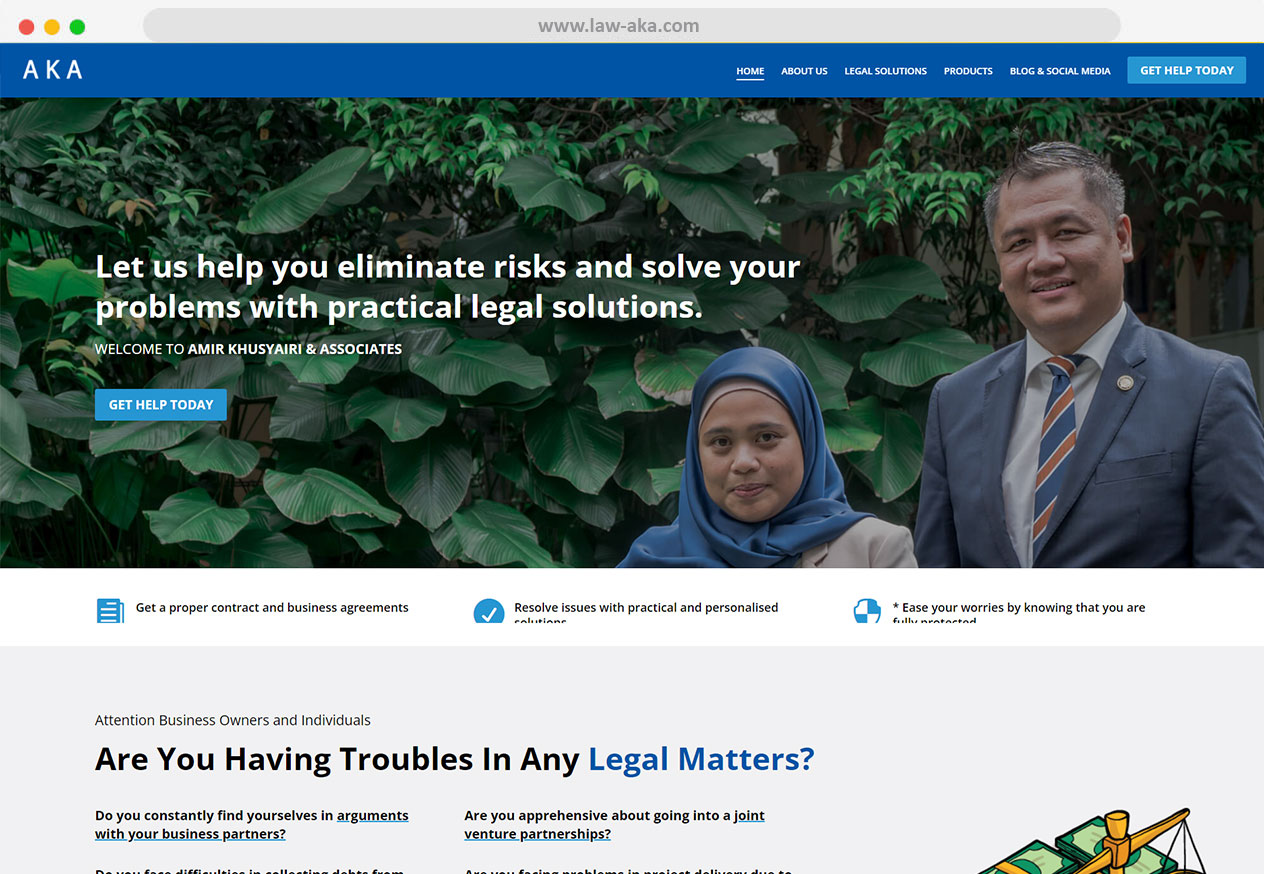Viewport: 1264px width, 874px height.
Task: Click Get Help Today button in hero
Action: click(x=161, y=405)
